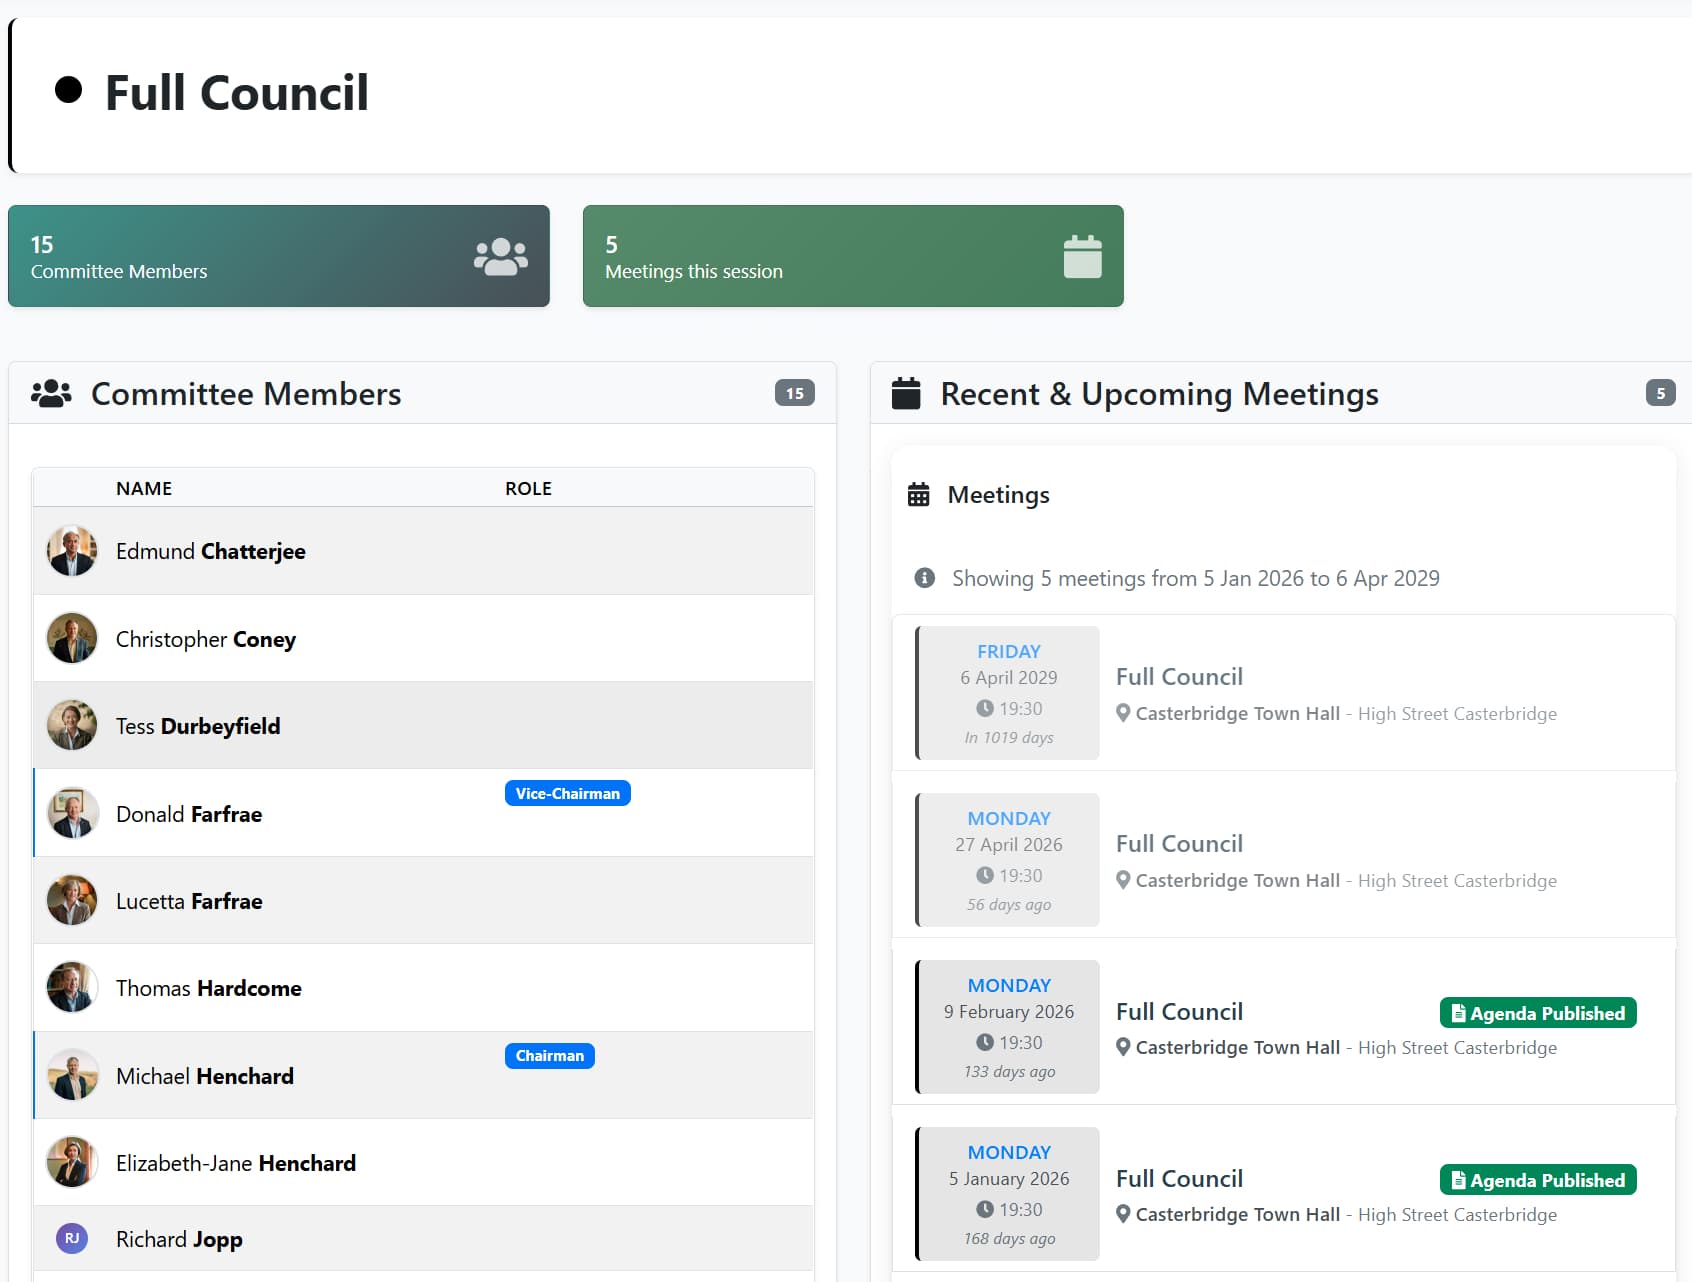The image size is (1692, 1282).
Task: Click Agenda Published badge for 5 January 2026
Action: 1538,1180
